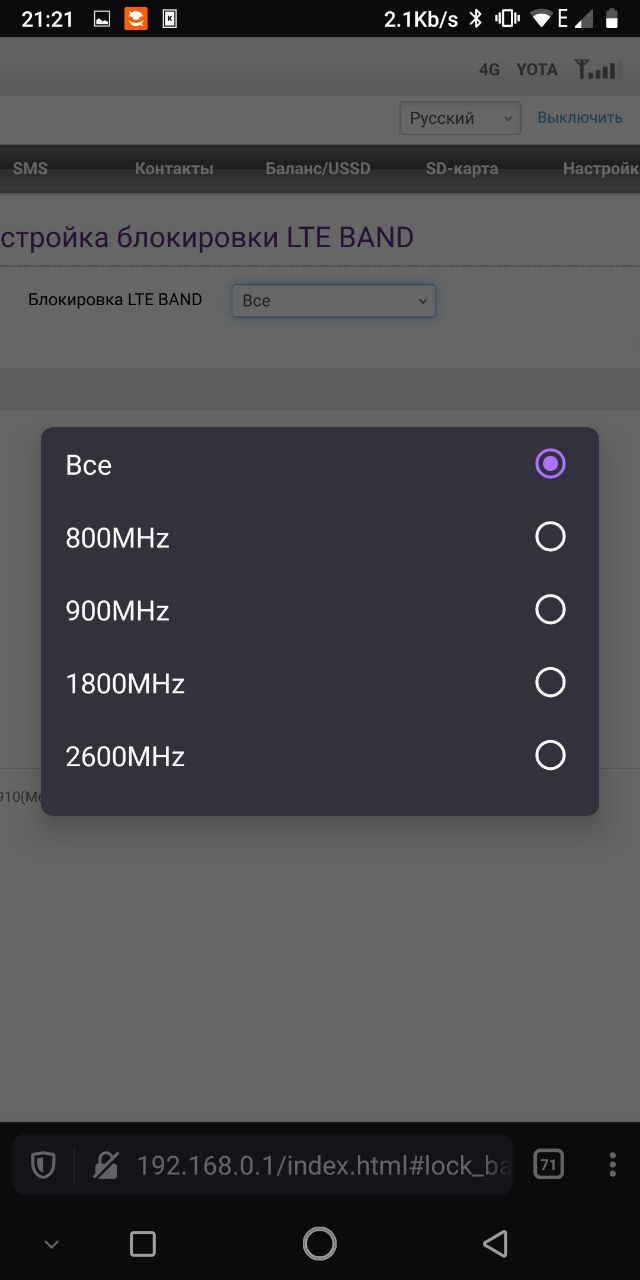Tap the recent apps square button
The image size is (640, 1280).
(x=143, y=1243)
